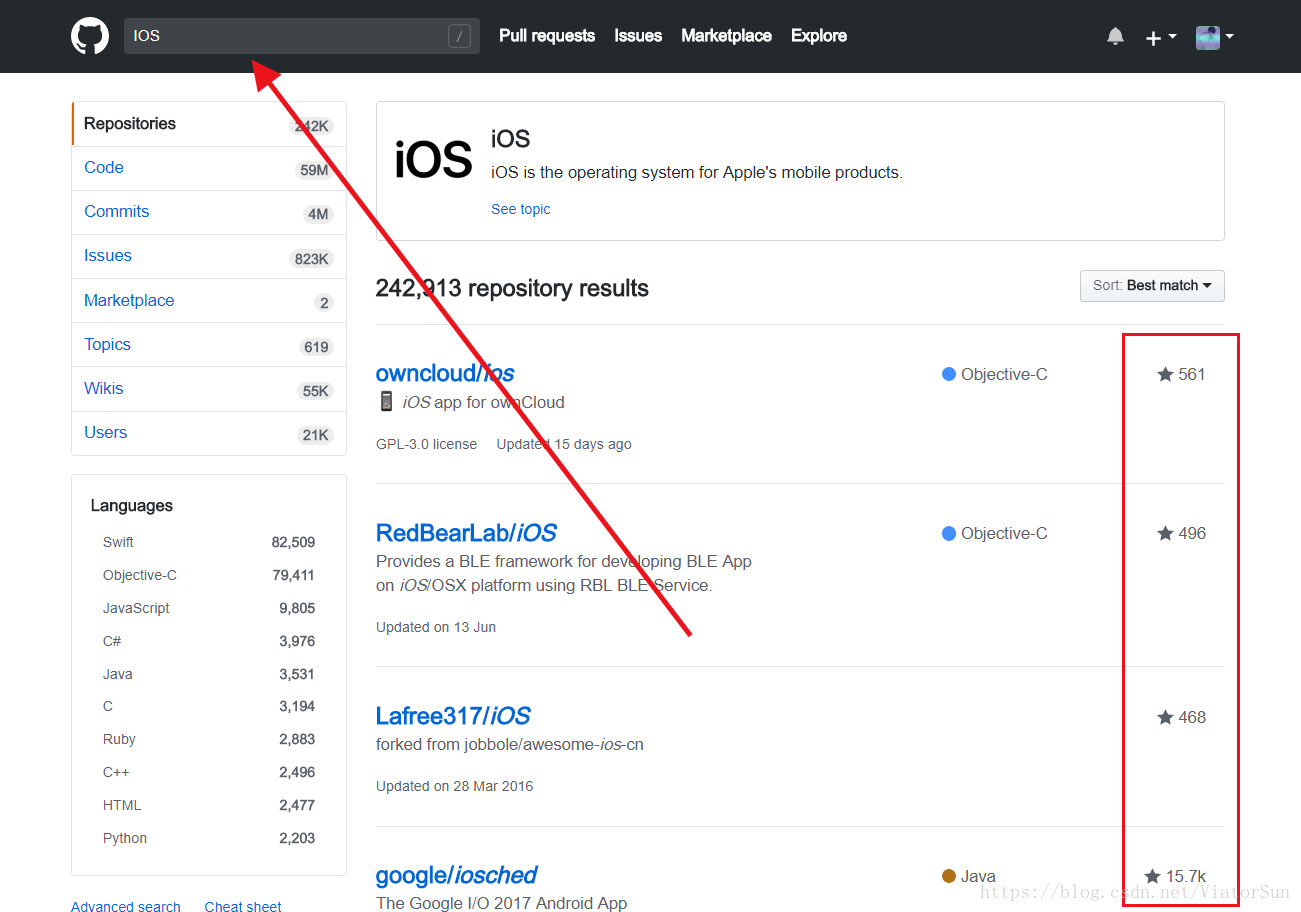Click the 496 stars count of RedBearLab/iOS
This screenshot has height=912, width=1301.
[1181, 533]
